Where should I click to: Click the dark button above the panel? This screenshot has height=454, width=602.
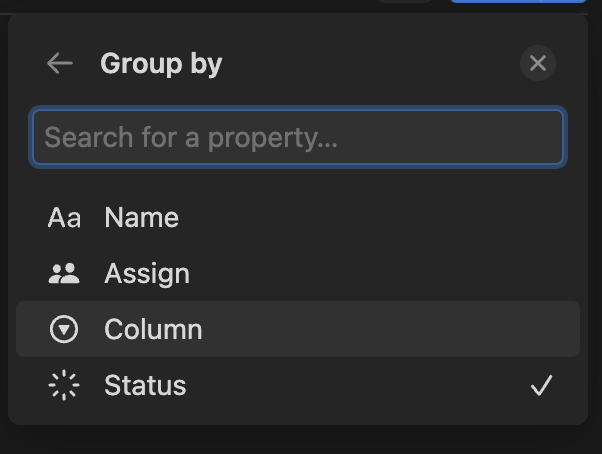click(x=406, y=2)
